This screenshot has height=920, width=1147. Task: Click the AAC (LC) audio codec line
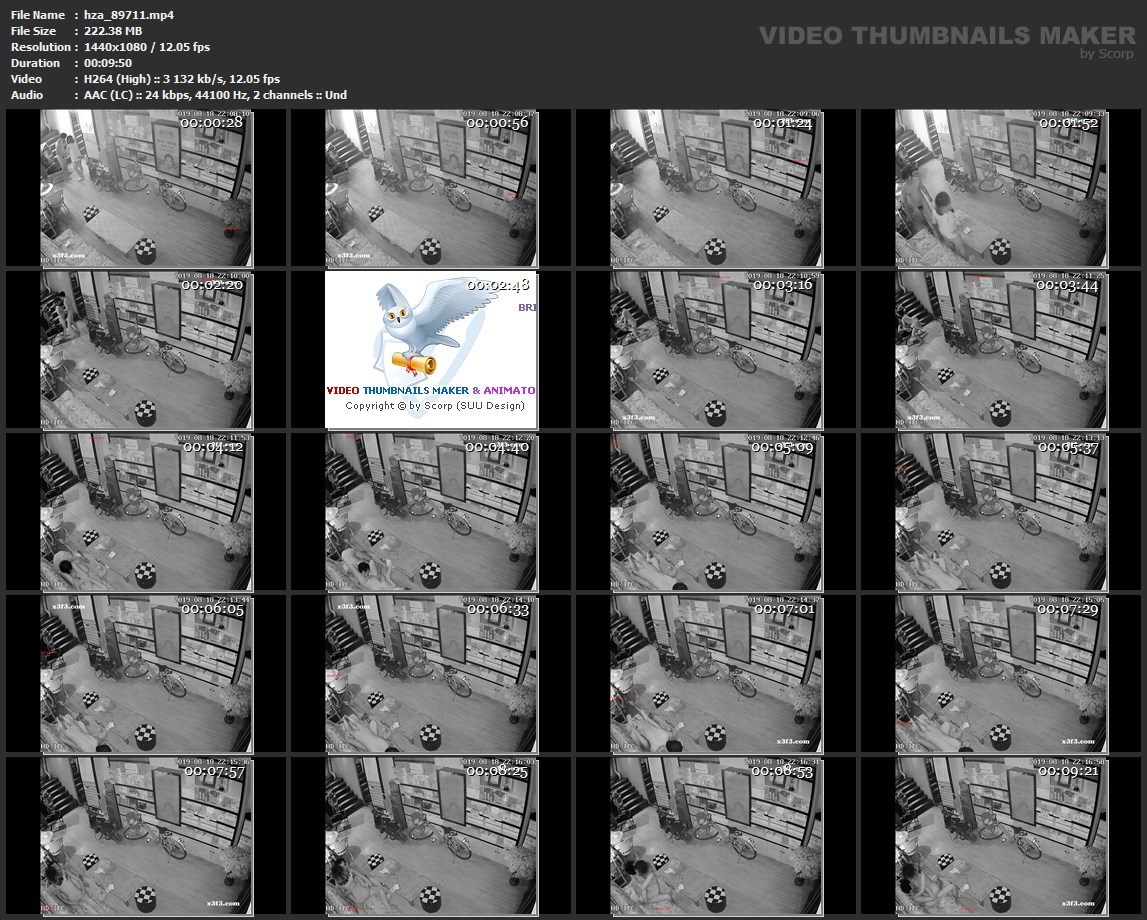pyautogui.click(x=215, y=95)
